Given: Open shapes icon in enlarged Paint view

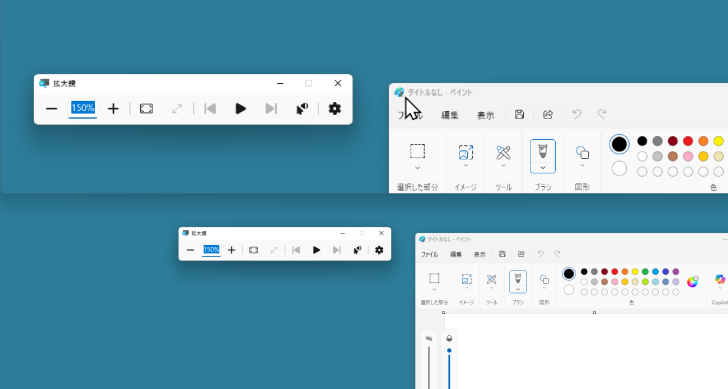Looking at the screenshot, I should (x=582, y=152).
